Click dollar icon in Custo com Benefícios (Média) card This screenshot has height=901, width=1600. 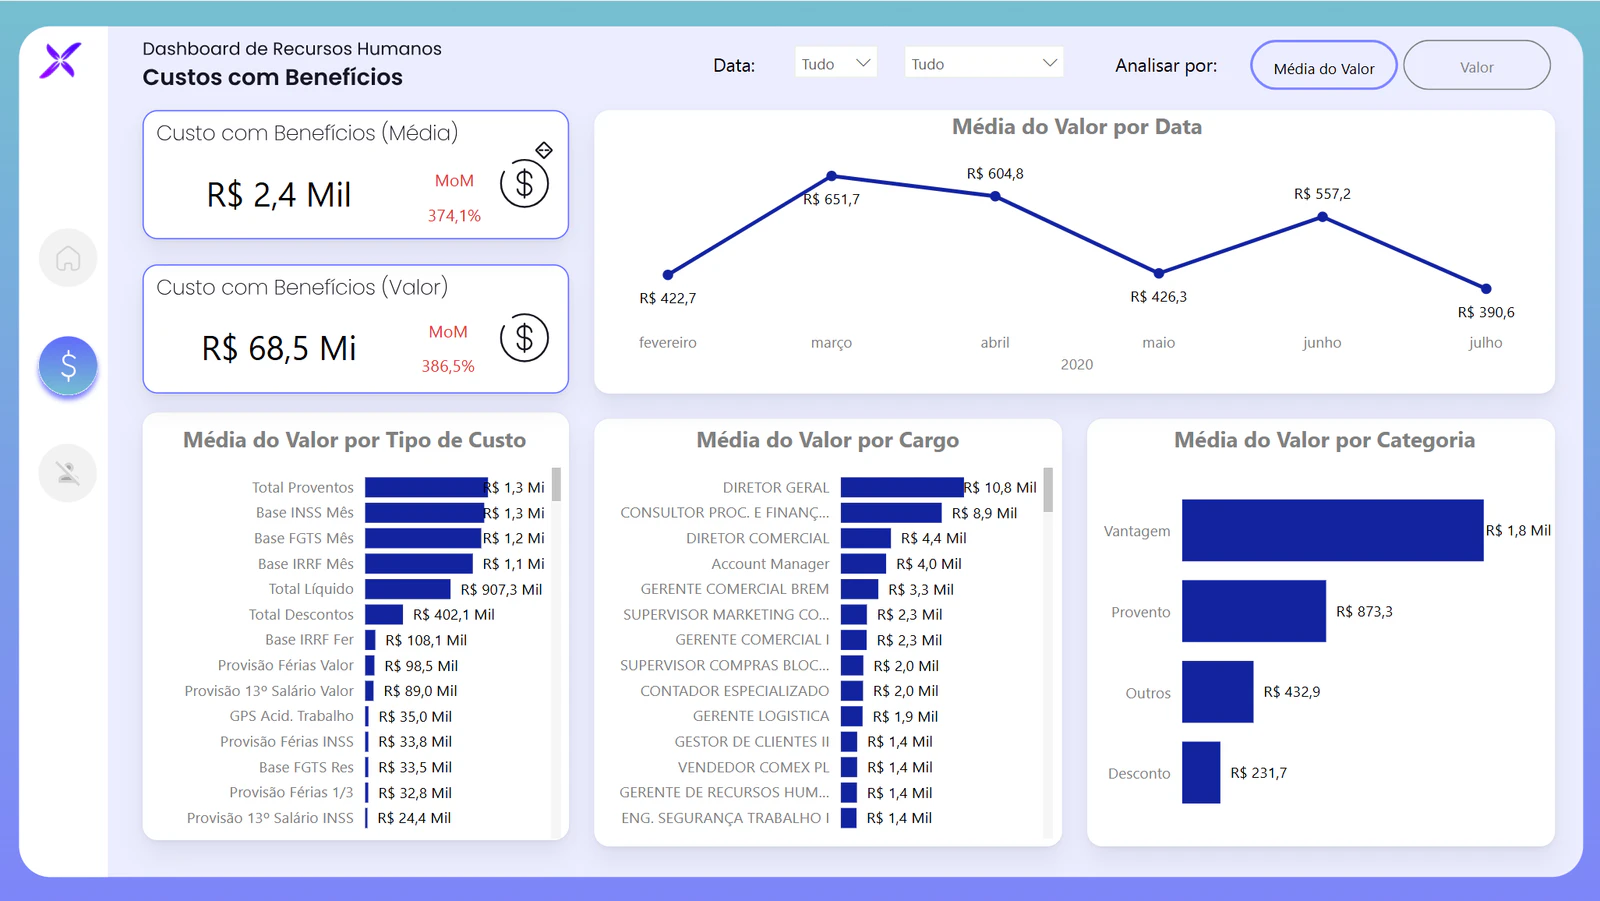[x=524, y=184]
